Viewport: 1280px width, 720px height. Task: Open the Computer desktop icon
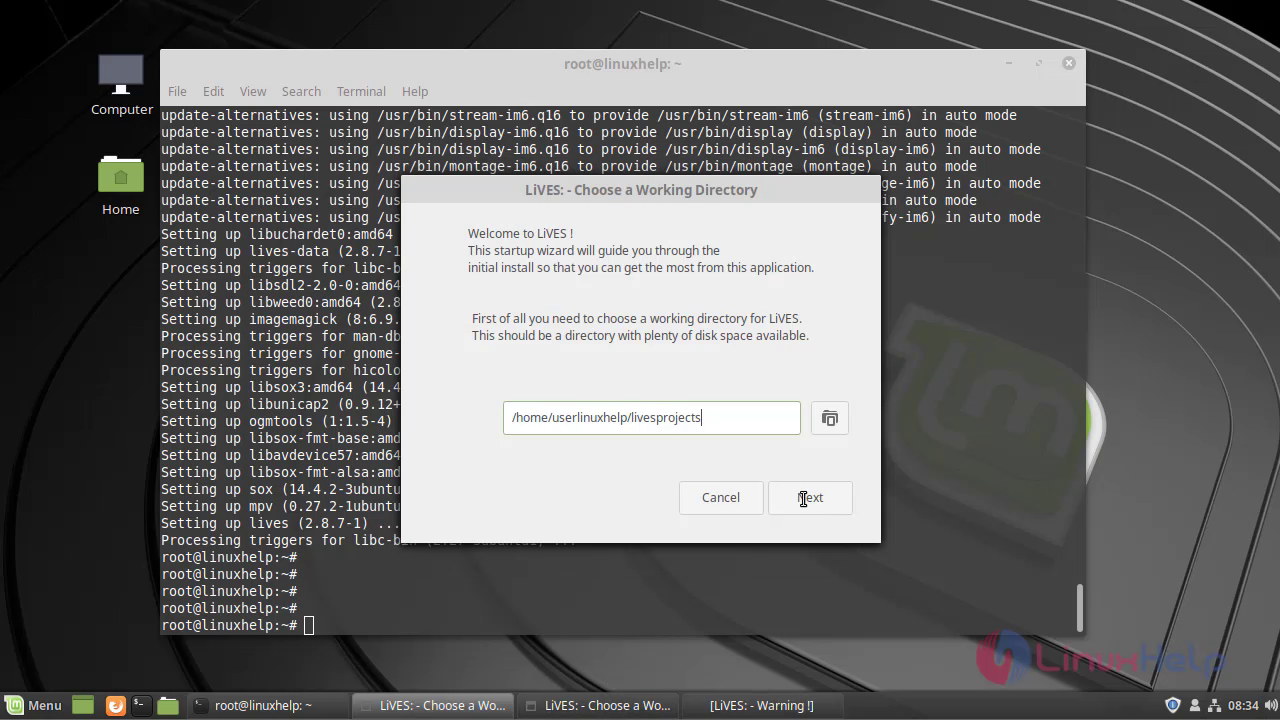122,85
